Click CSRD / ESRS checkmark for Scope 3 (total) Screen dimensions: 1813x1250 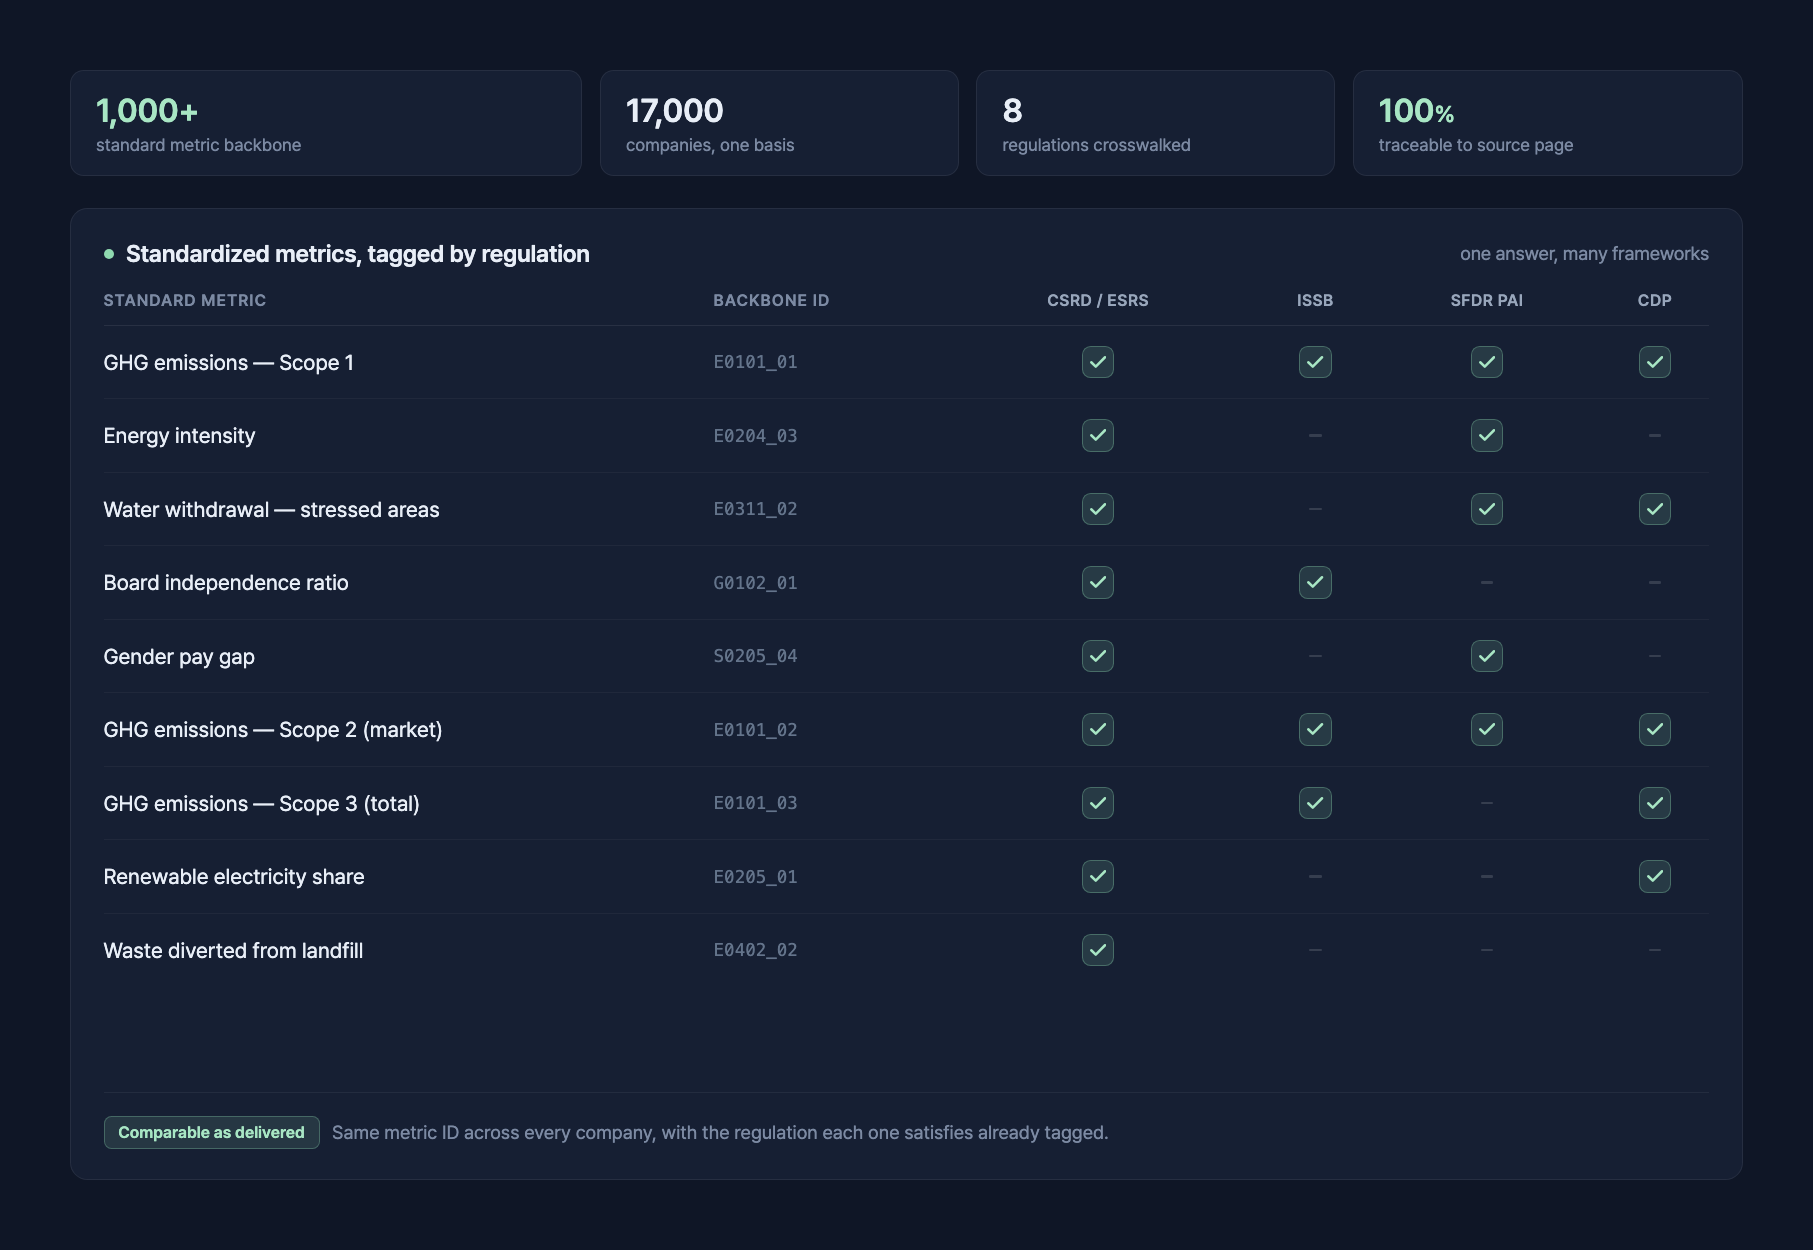click(1098, 803)
